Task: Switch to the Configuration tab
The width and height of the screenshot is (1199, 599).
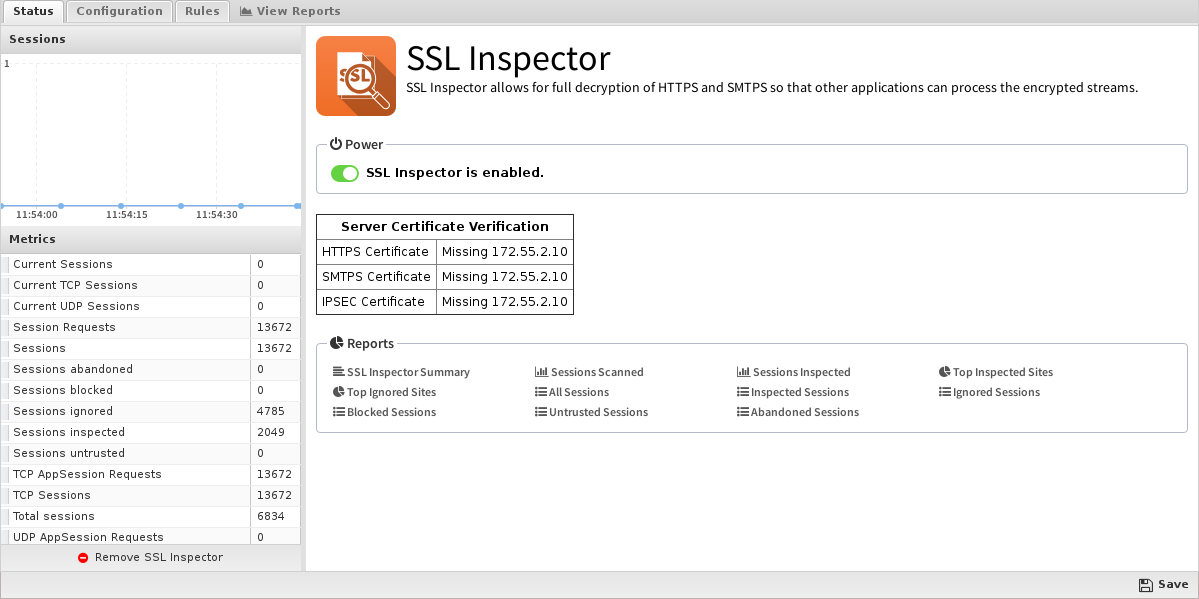Action: click(x=119, y=11)
